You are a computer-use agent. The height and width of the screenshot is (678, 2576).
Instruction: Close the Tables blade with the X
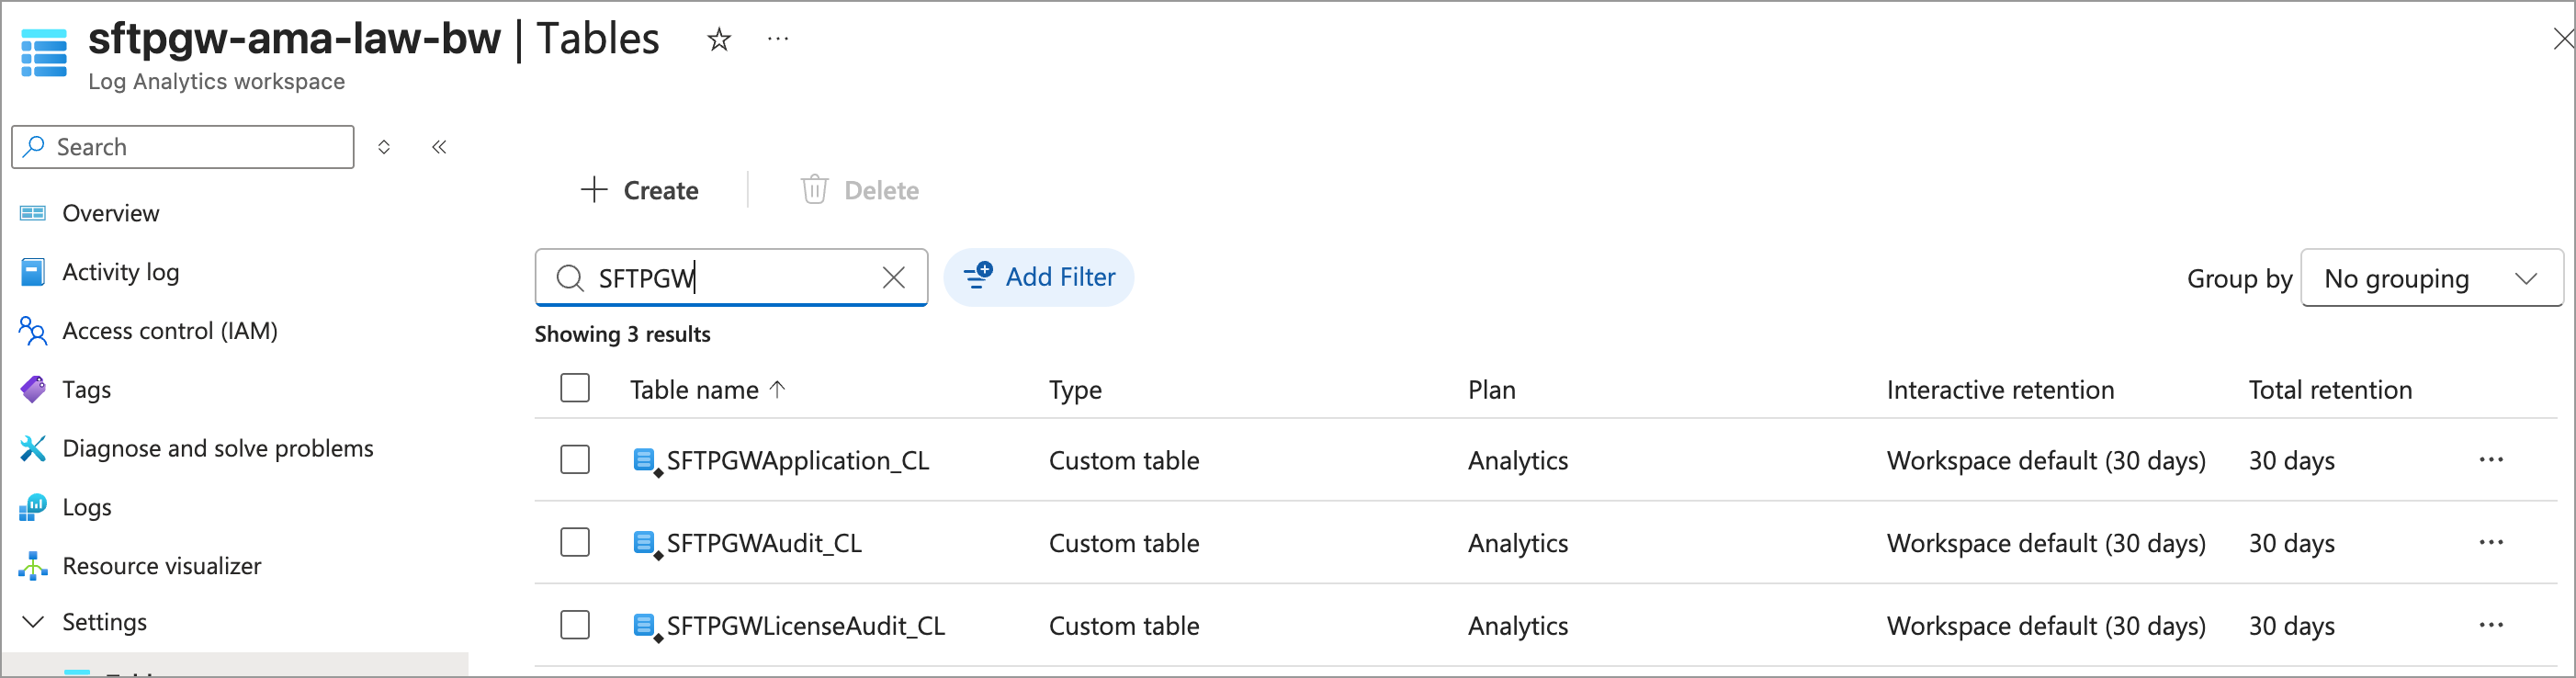coord(2564,39)
